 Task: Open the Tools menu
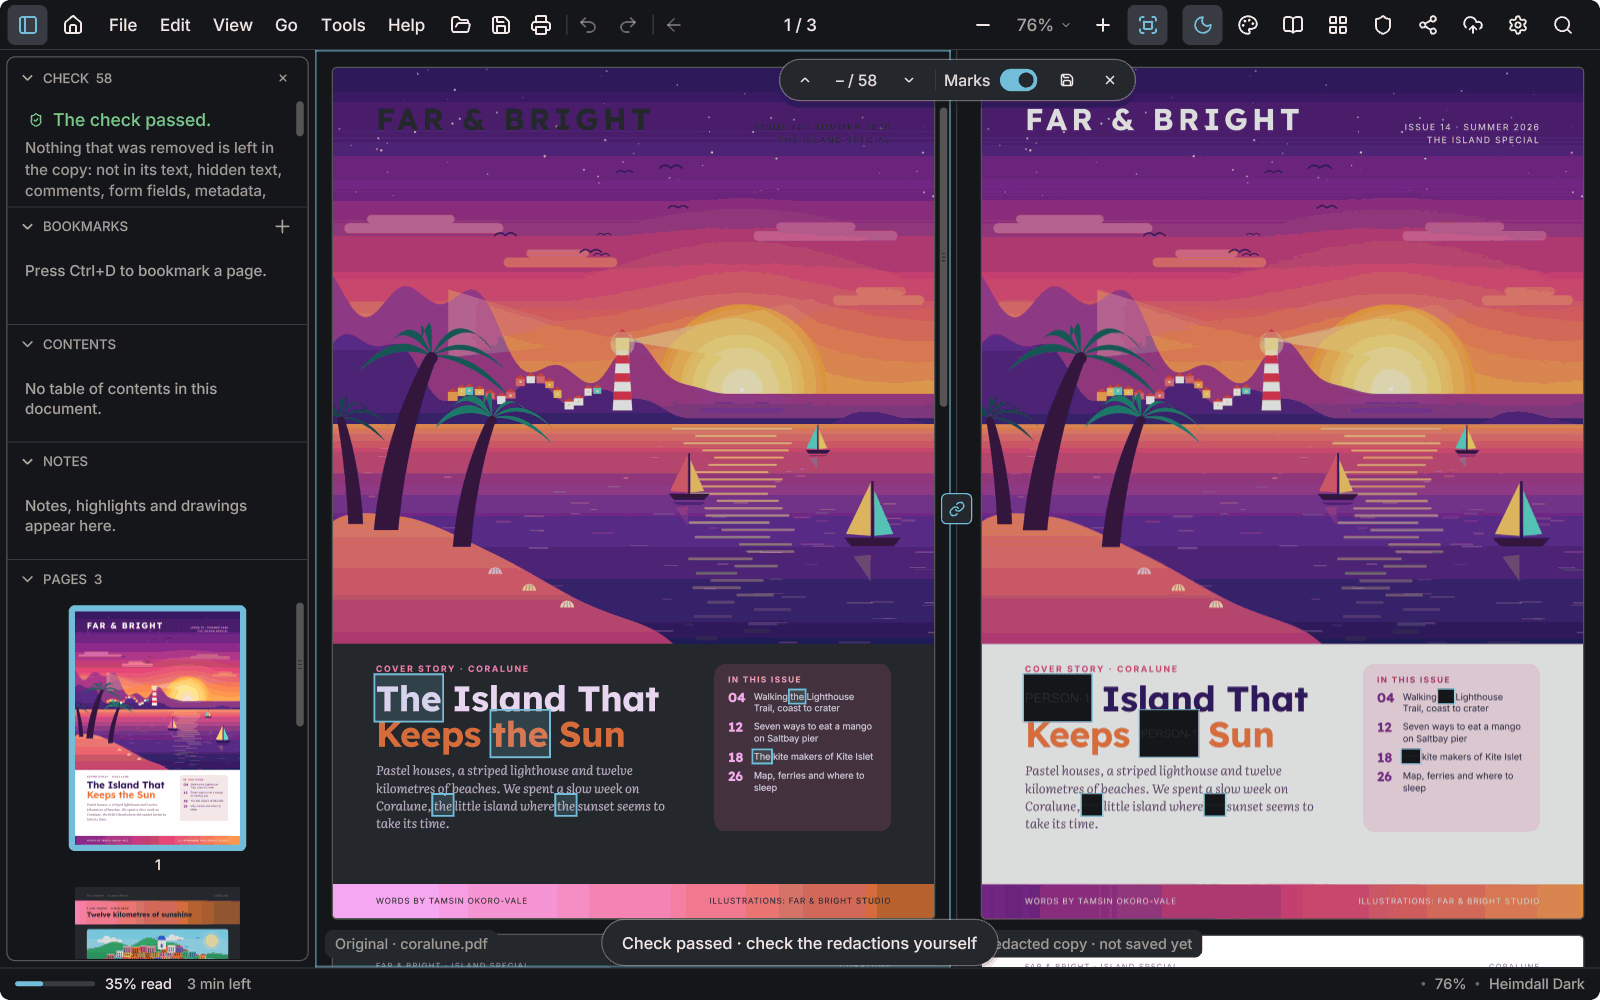click(x=343, y=25)
